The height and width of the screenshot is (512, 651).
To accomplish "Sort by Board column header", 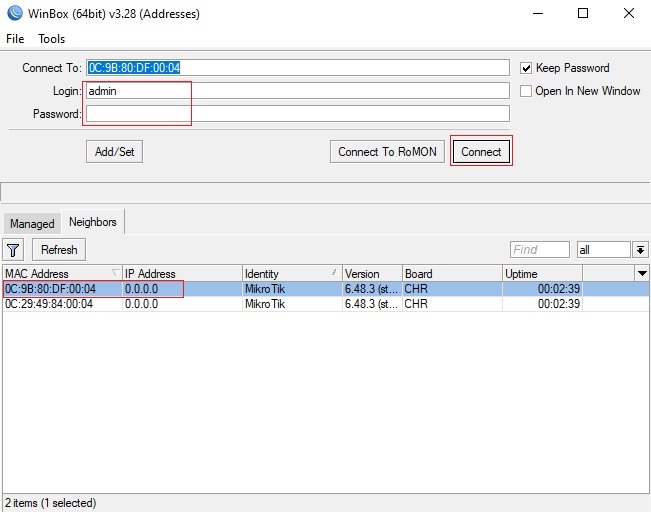I will 453,274.
